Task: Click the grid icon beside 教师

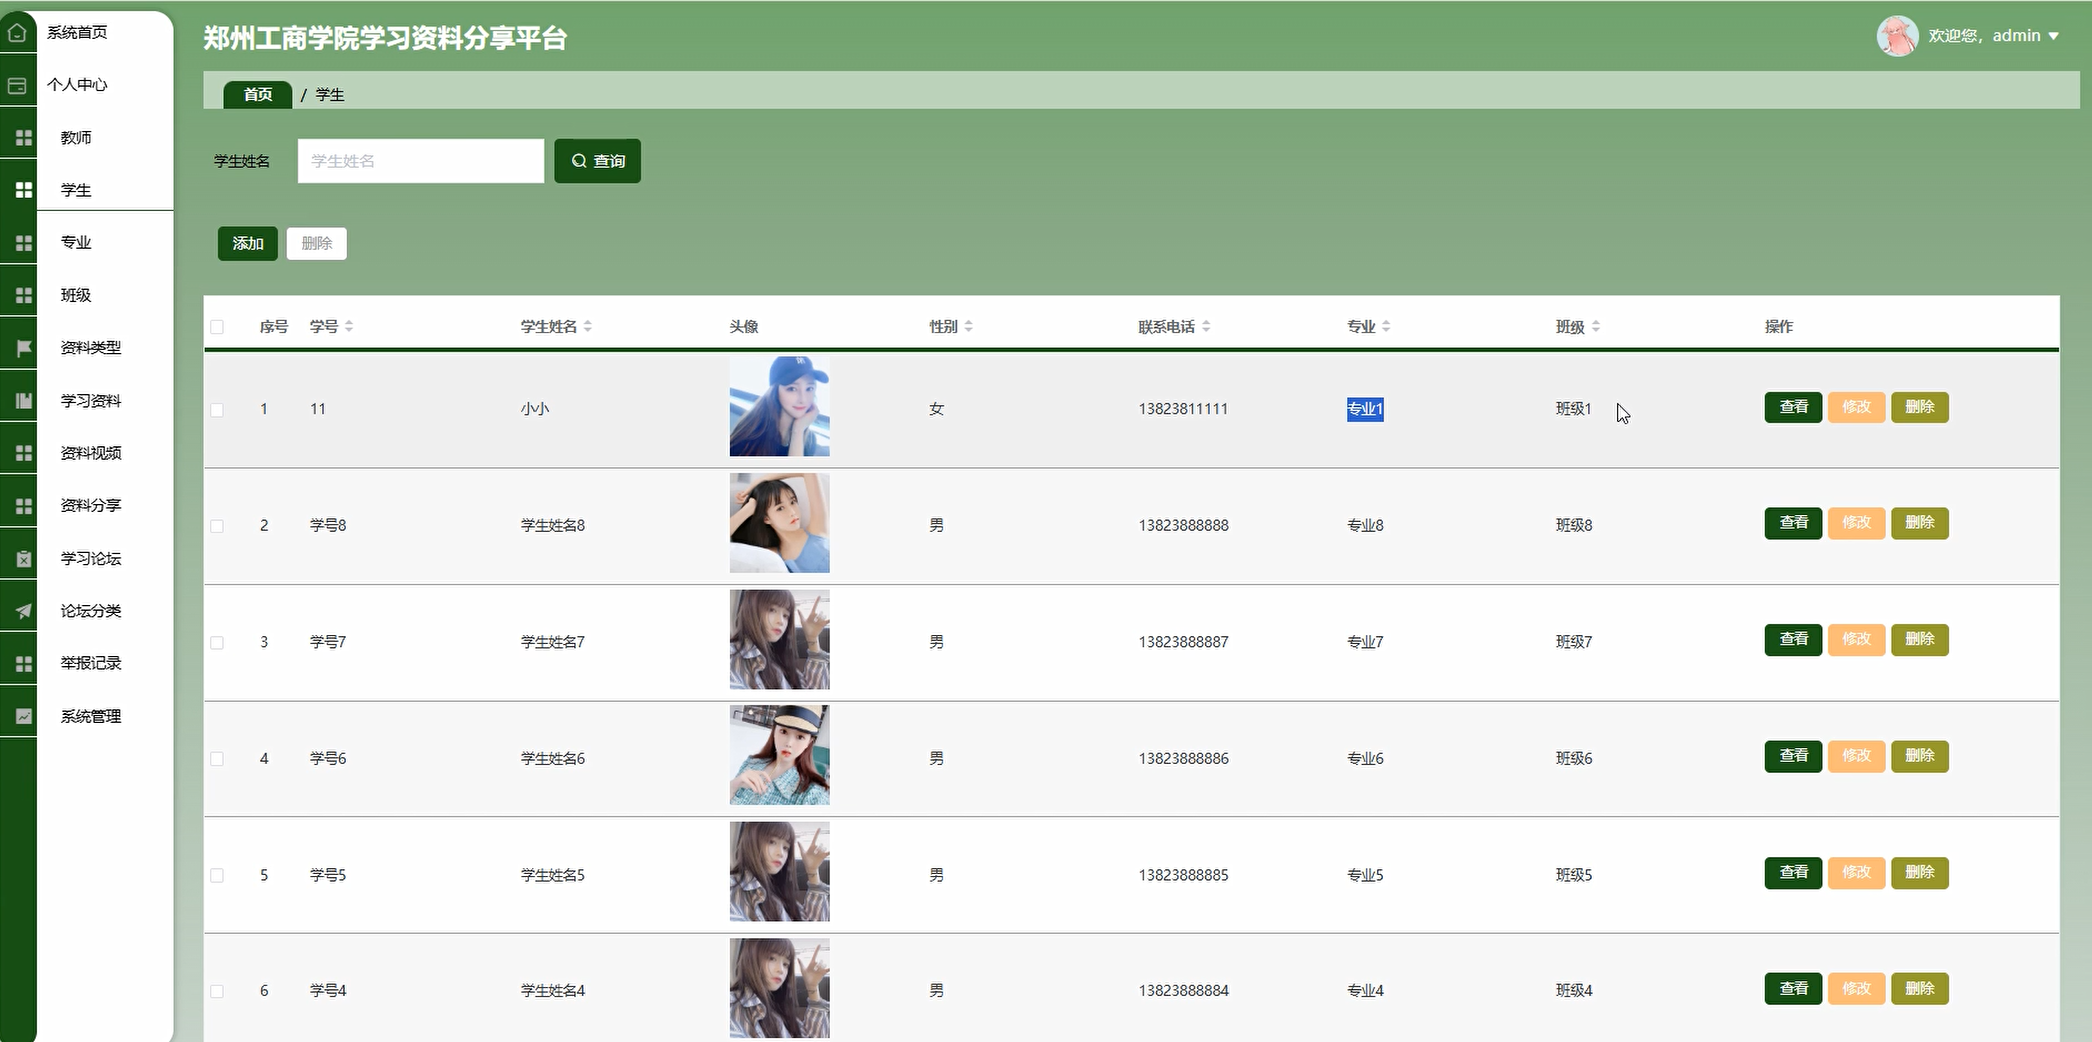Action: coord(24,138)
